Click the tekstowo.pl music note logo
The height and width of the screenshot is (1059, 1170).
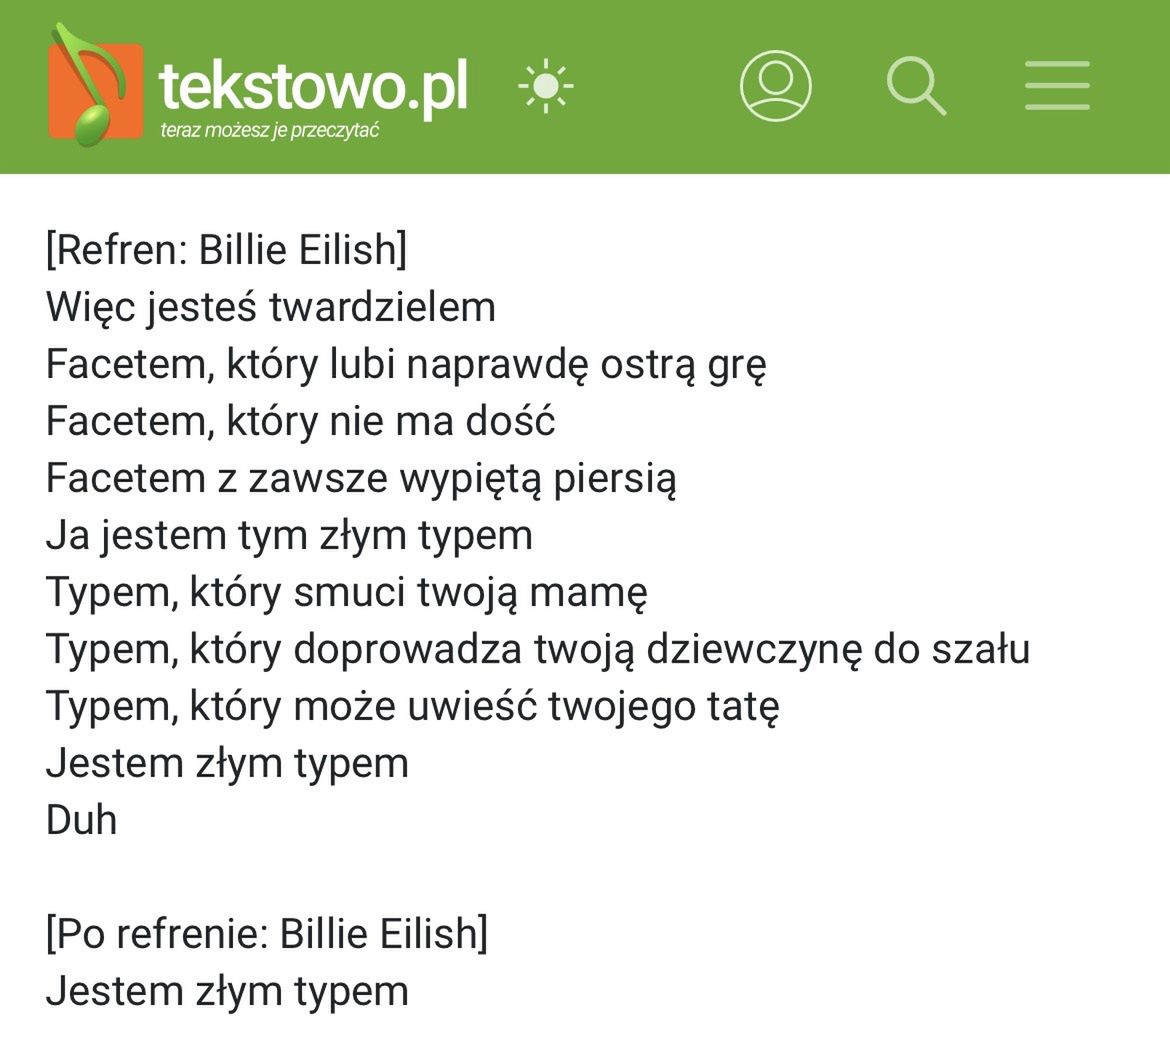point(93,87)
